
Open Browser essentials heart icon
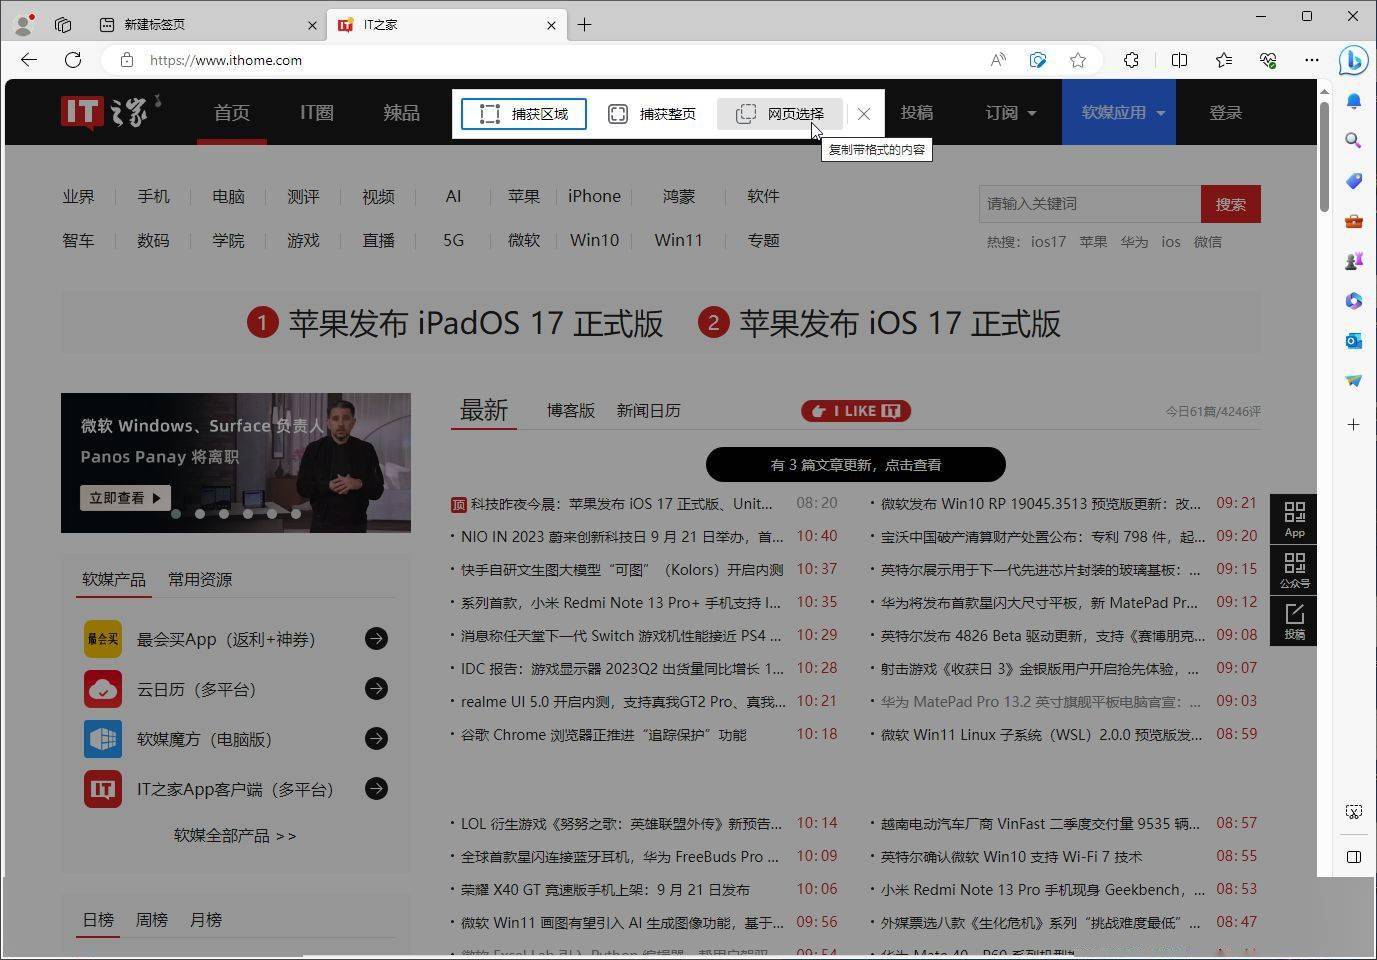click(x=1268, y=60)
